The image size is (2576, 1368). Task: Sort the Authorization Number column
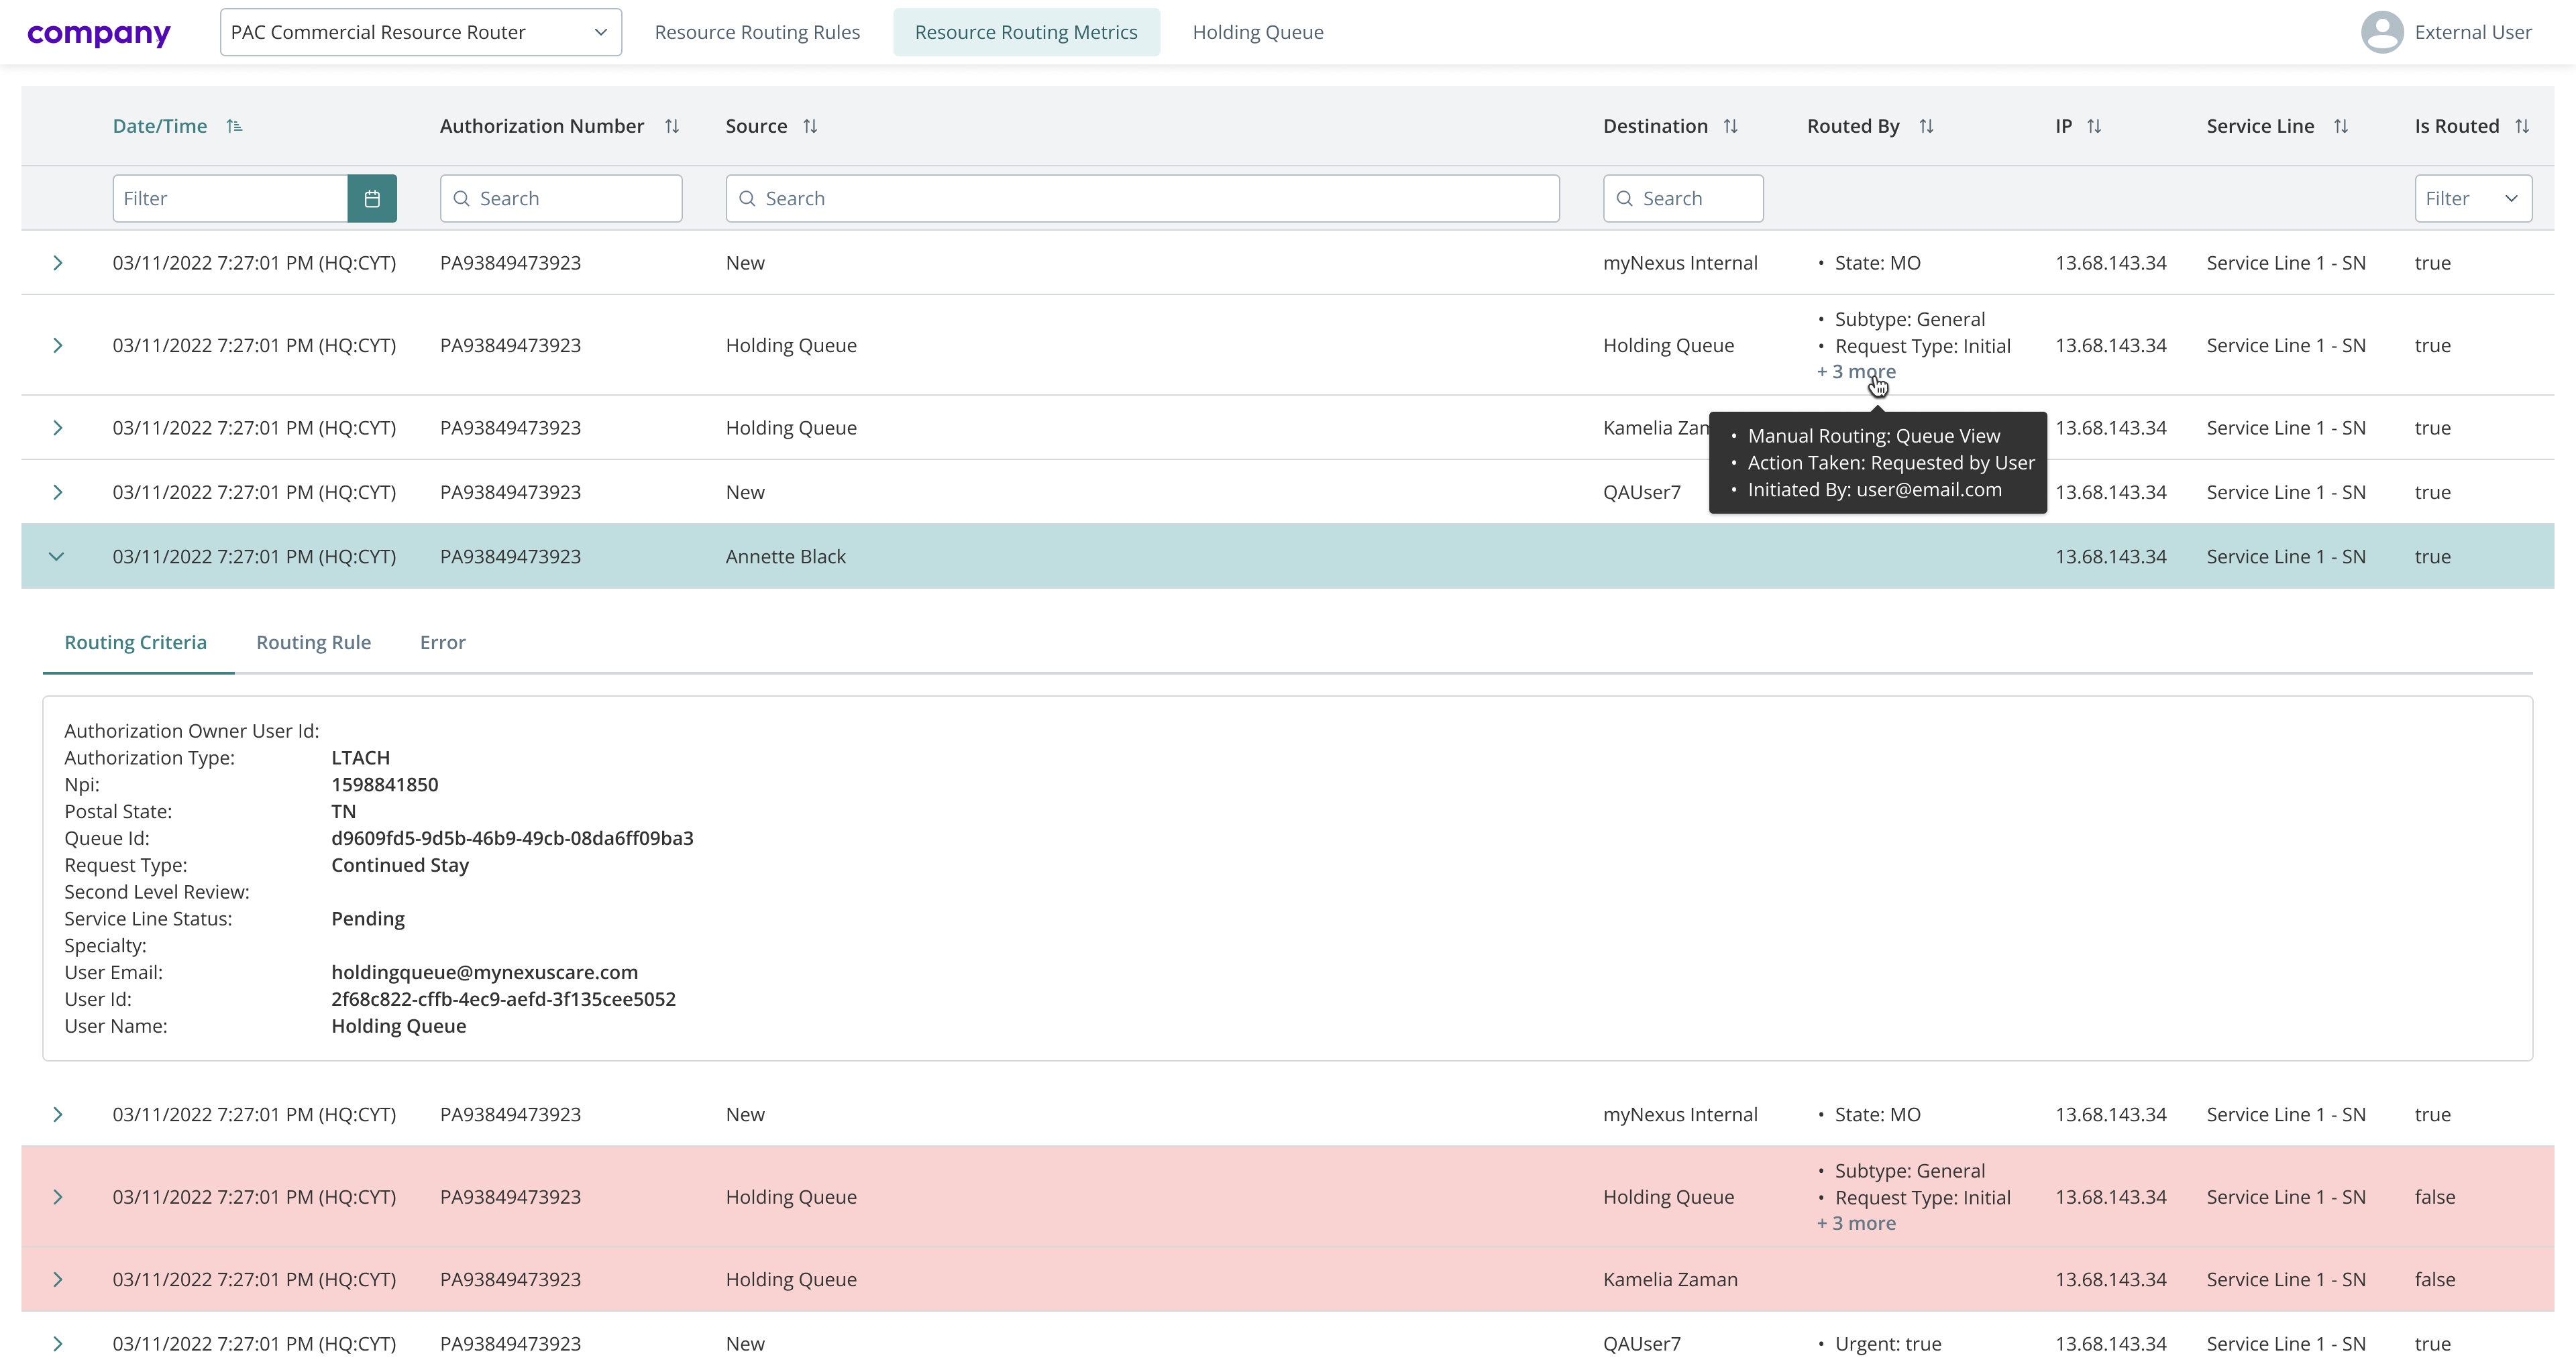pyautogui.click(x=672, y=126)
